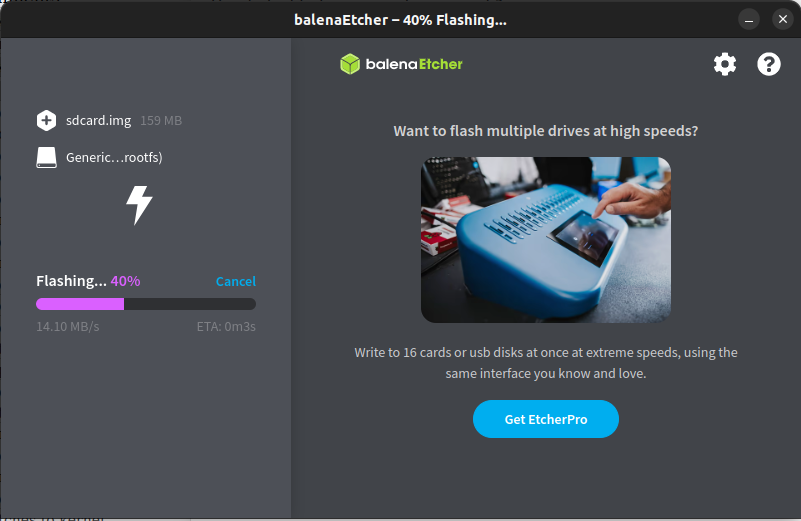801x521 pixels.
Task: Click the "Want to flash multiple drives" heading
Action: click(x=546, y=131)
